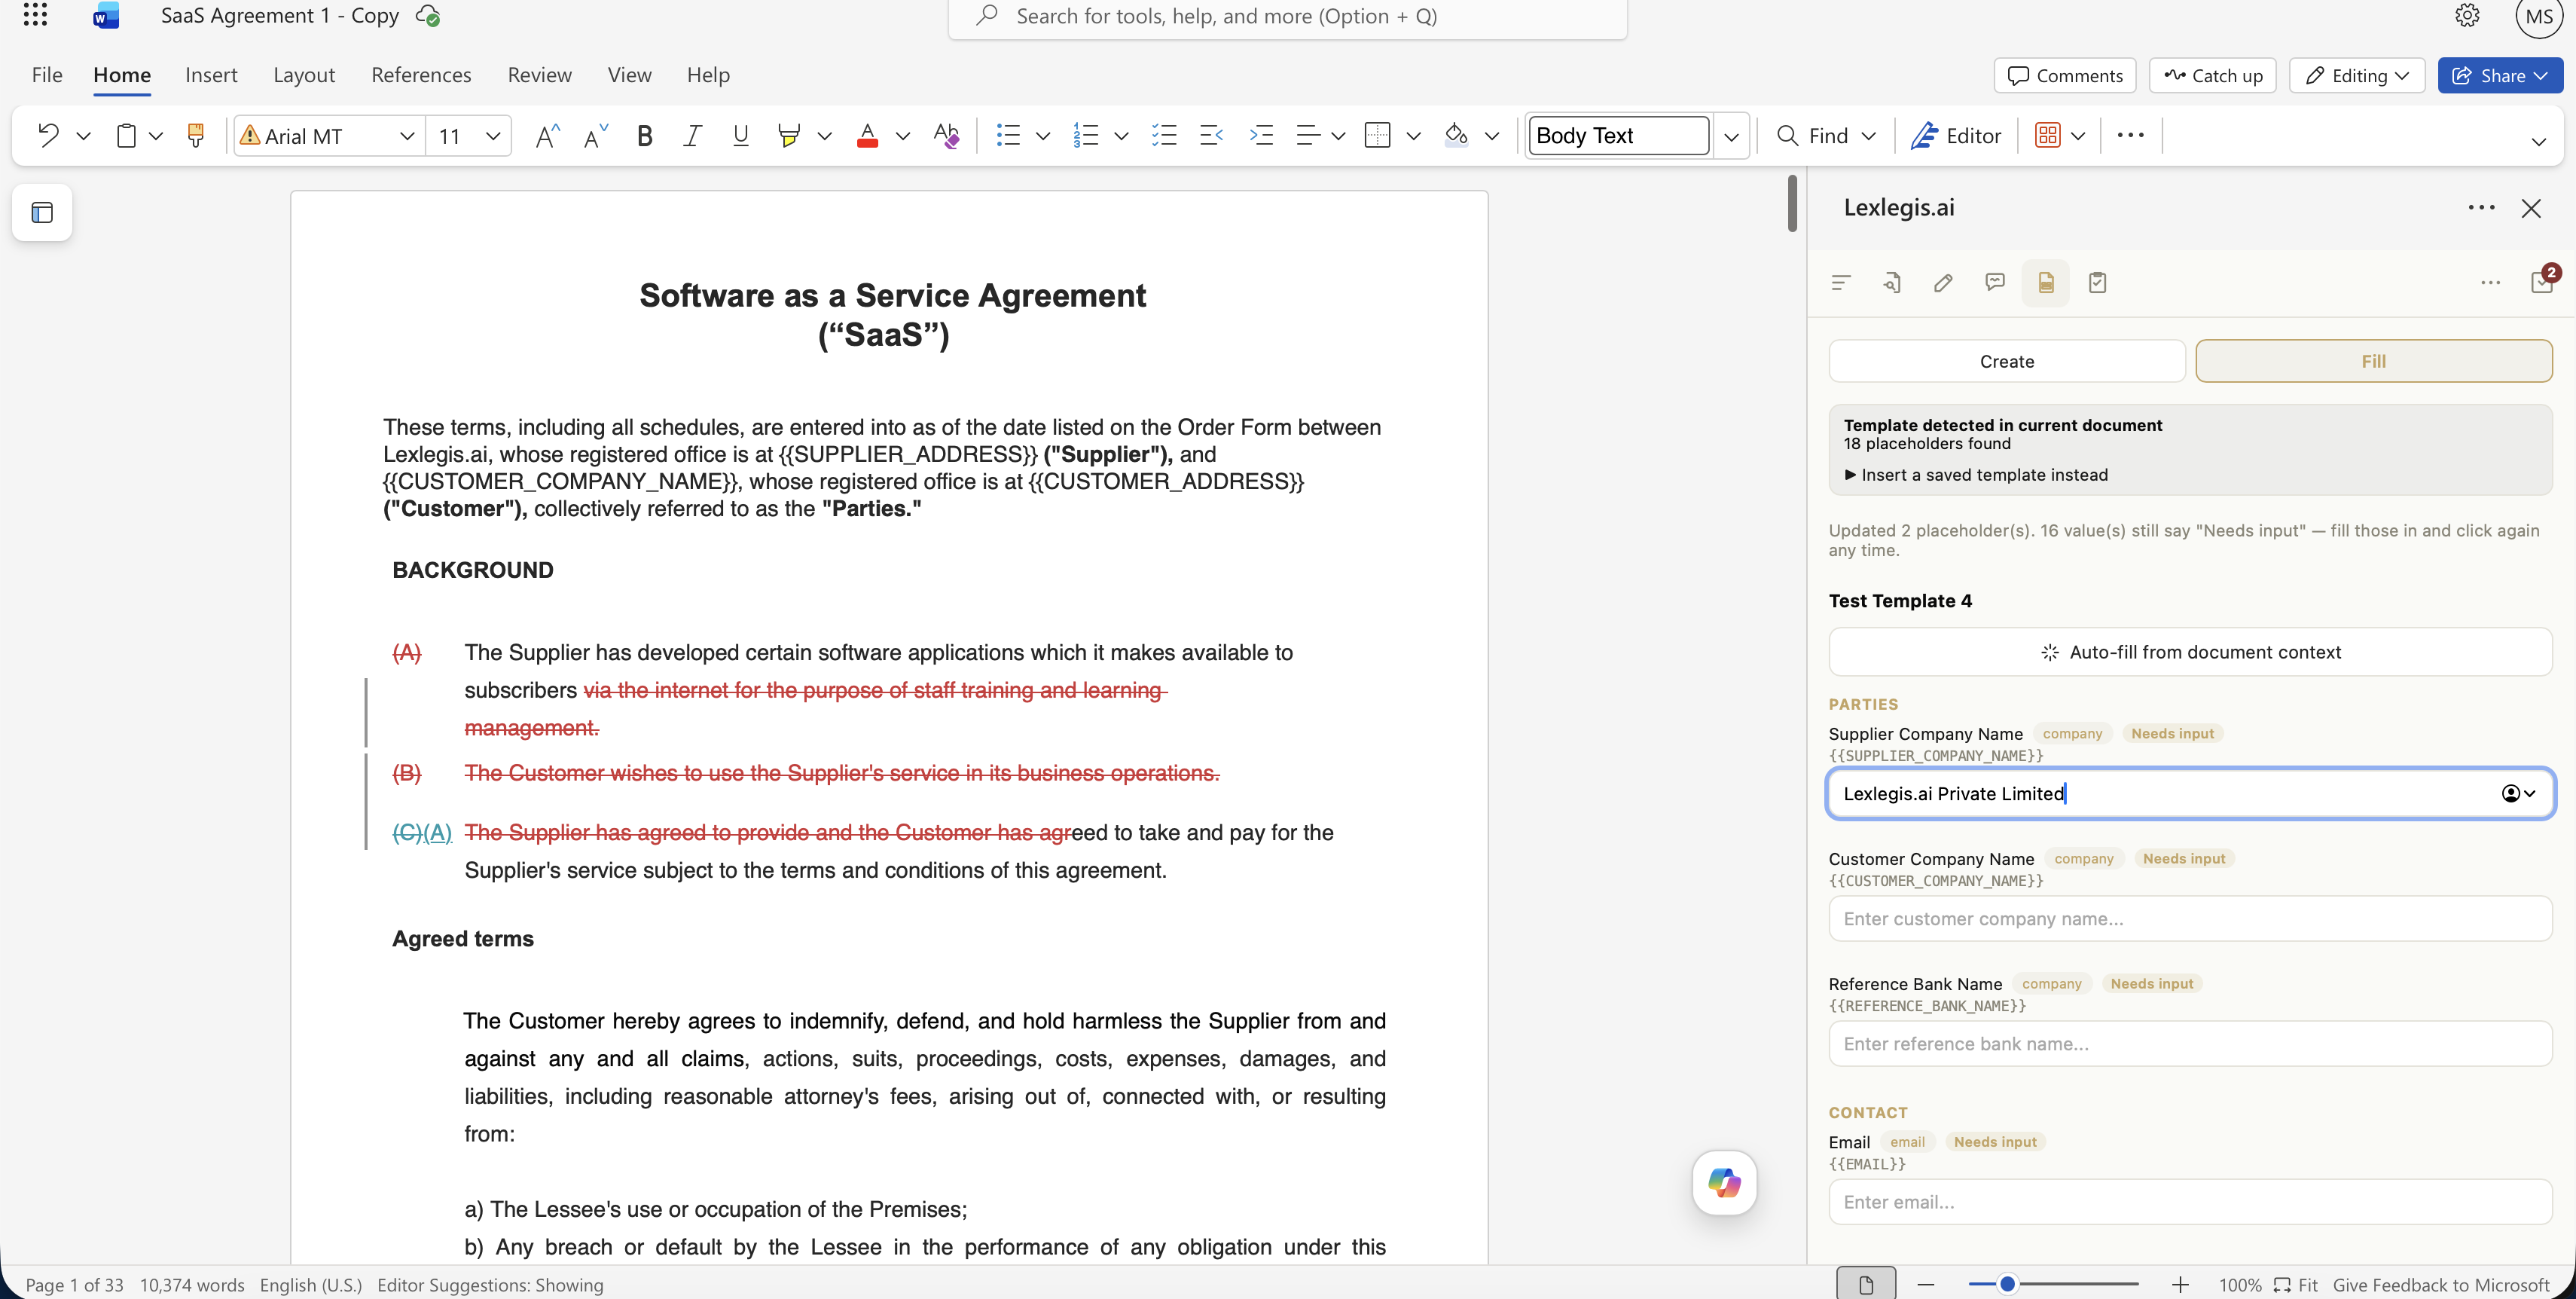Switch to the References tab

[421, 75]
